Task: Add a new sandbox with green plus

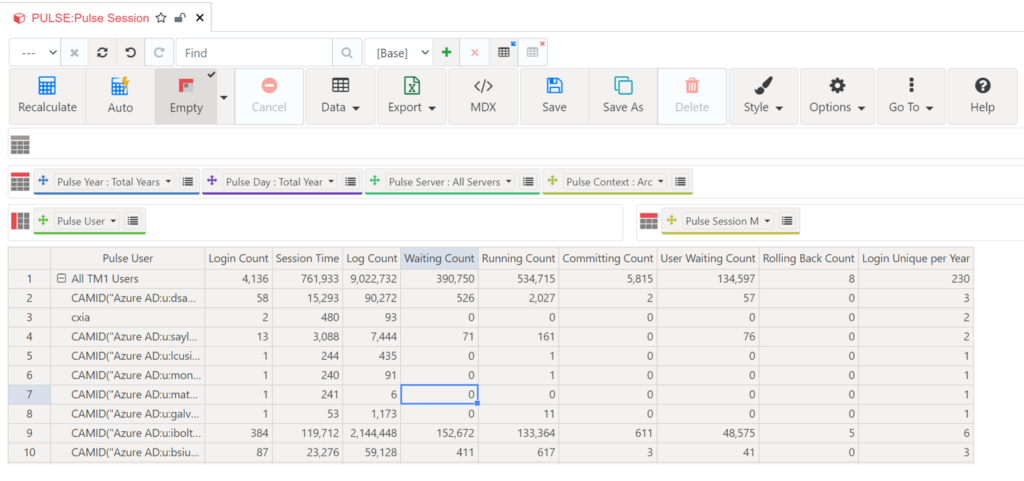Action: tap(446, 52)
